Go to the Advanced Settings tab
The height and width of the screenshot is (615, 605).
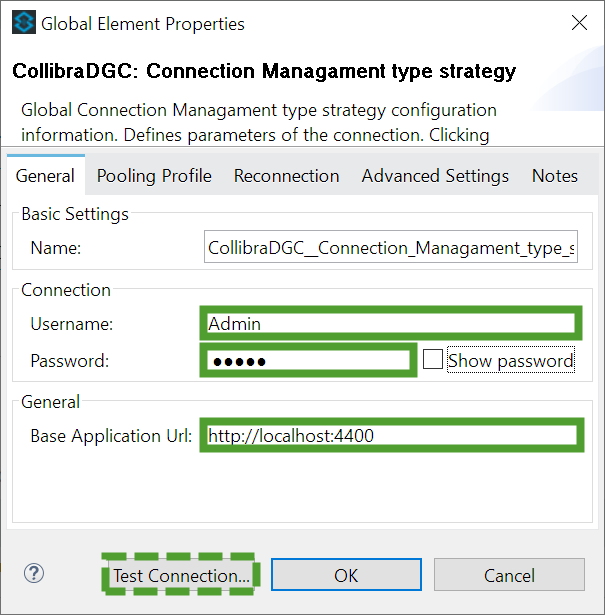435,175
